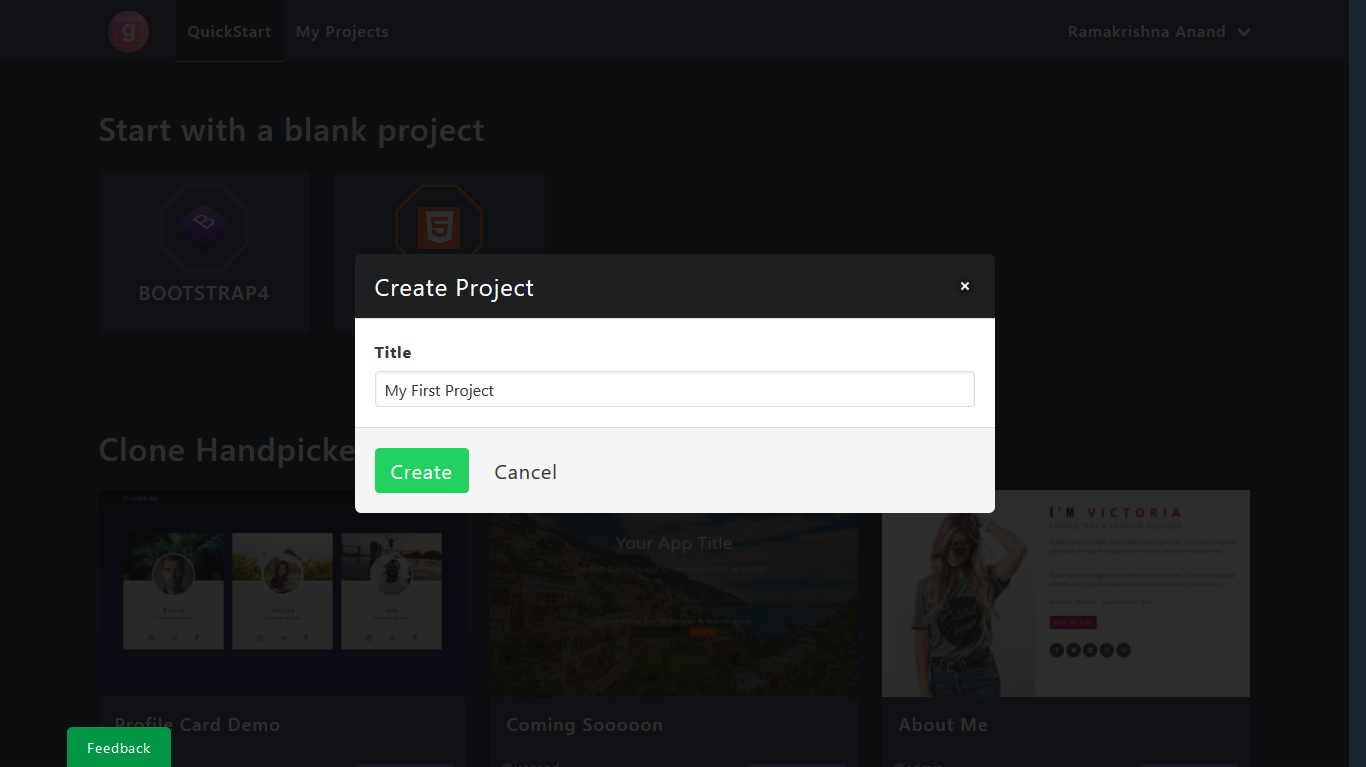Cancel the project creation dialog
The image size is (1366, 767).
[x=525, y=471]
